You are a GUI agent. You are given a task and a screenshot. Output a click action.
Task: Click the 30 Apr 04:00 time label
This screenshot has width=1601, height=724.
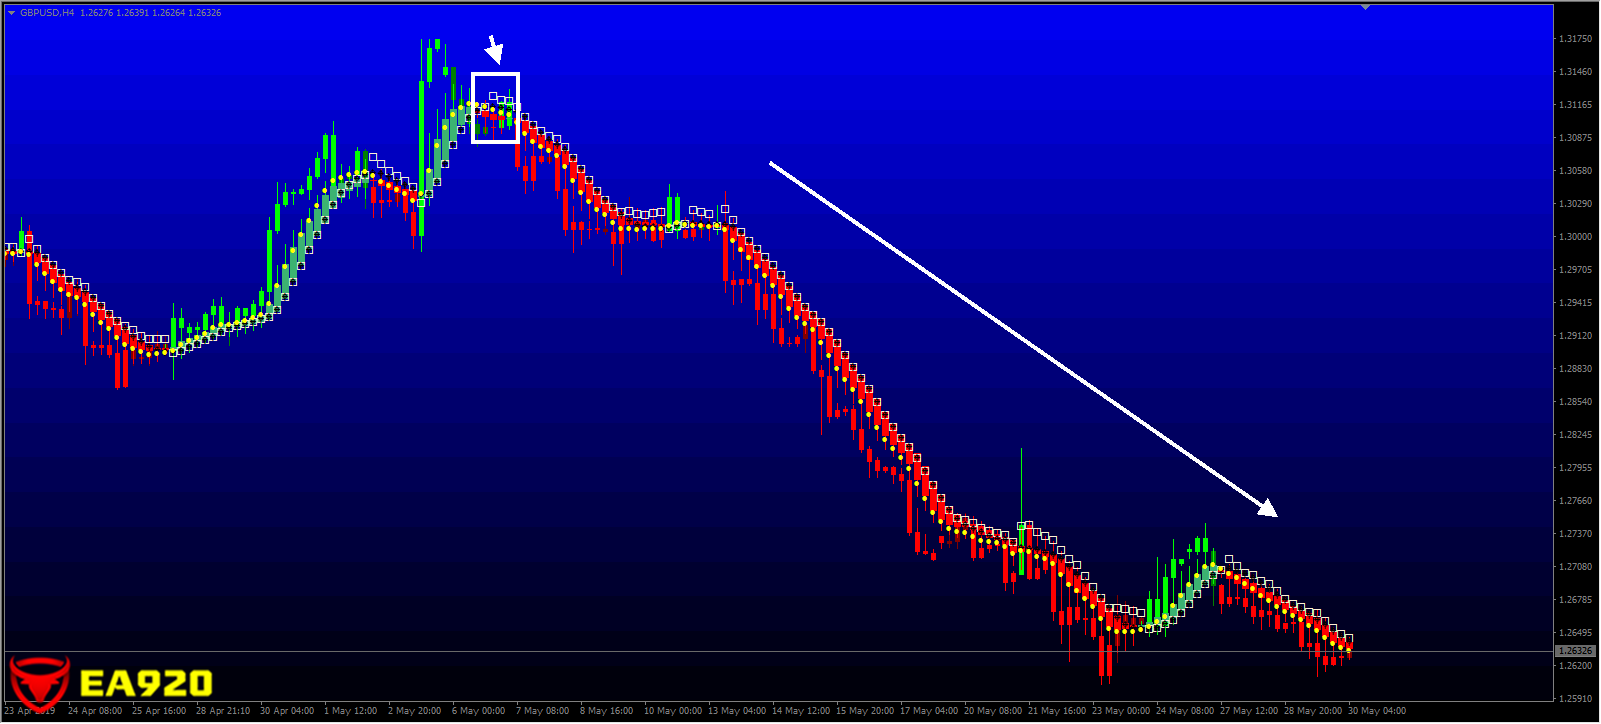(x=287, y=711)
